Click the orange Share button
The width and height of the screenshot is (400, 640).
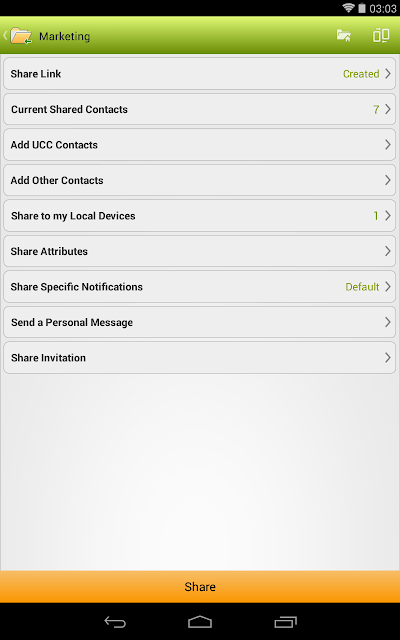pos(200,587)
